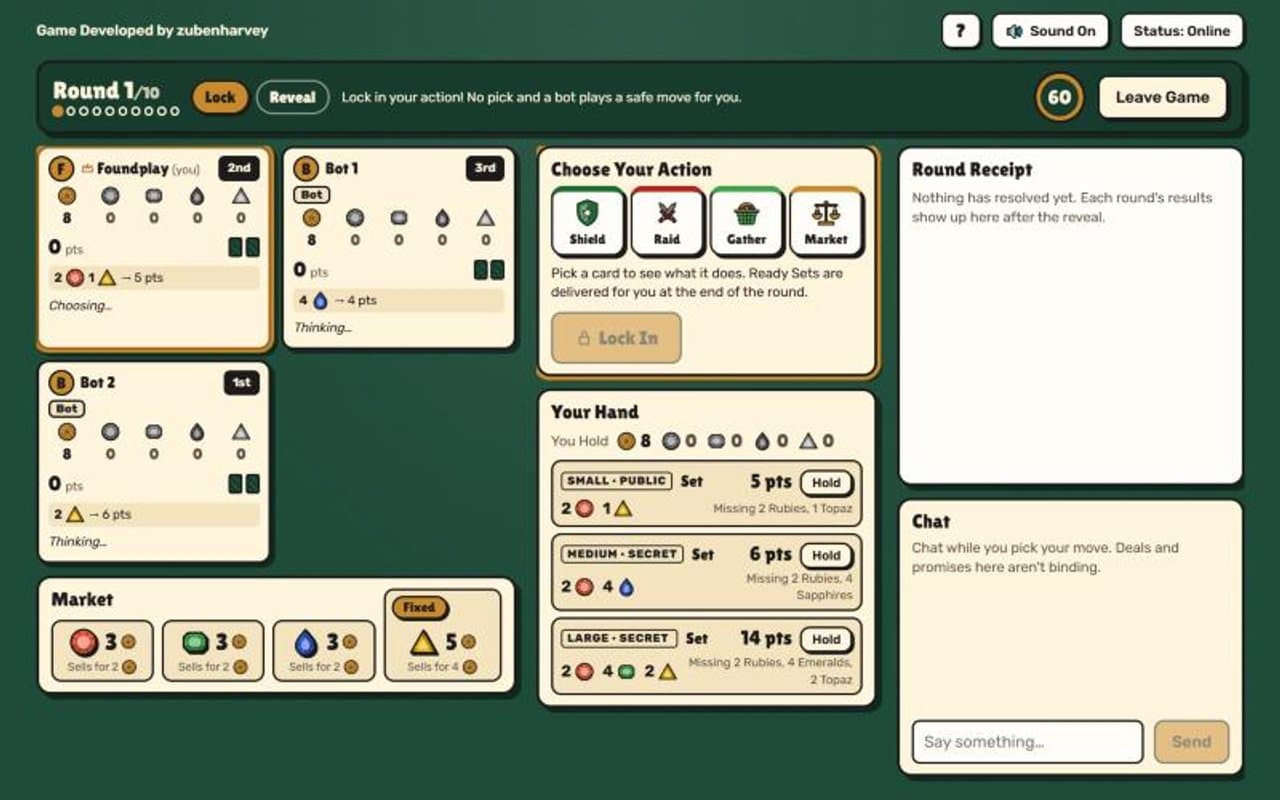This screenshot has width=1280, height=800.
Task: Select the Reveal phase pill
Action: tap(293, 98)
